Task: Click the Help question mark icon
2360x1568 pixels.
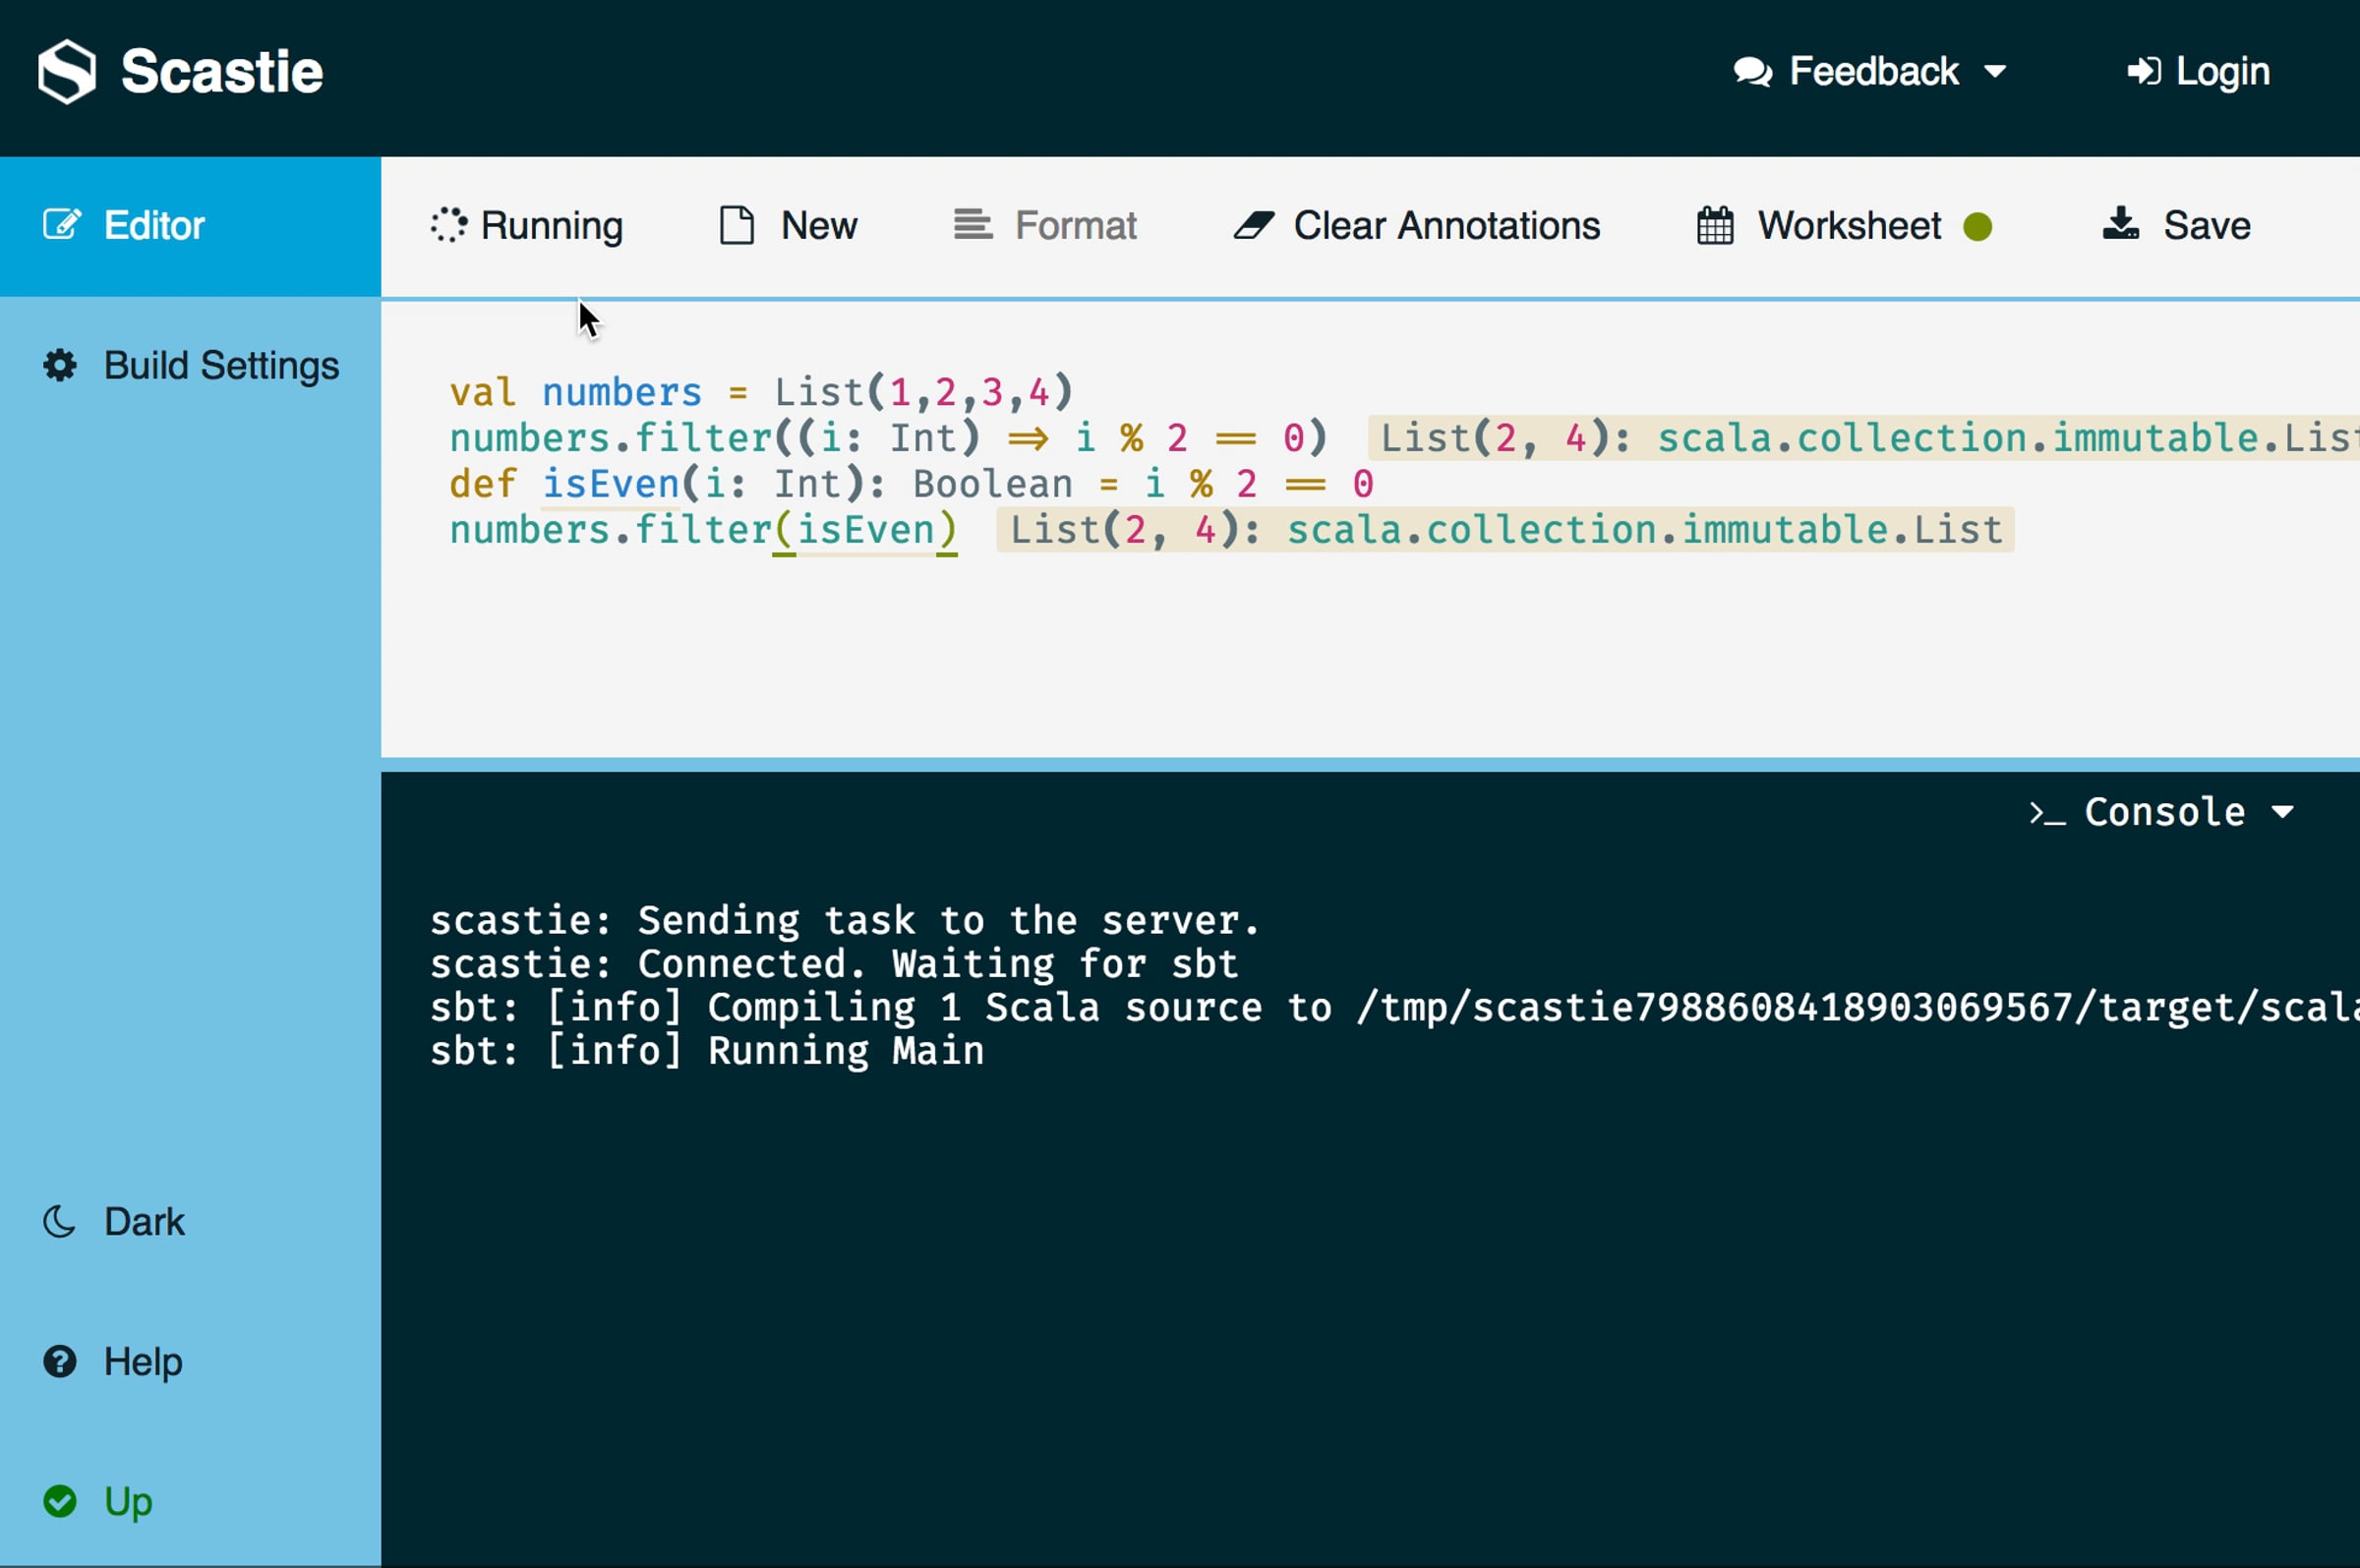Action: (60, 1362)
